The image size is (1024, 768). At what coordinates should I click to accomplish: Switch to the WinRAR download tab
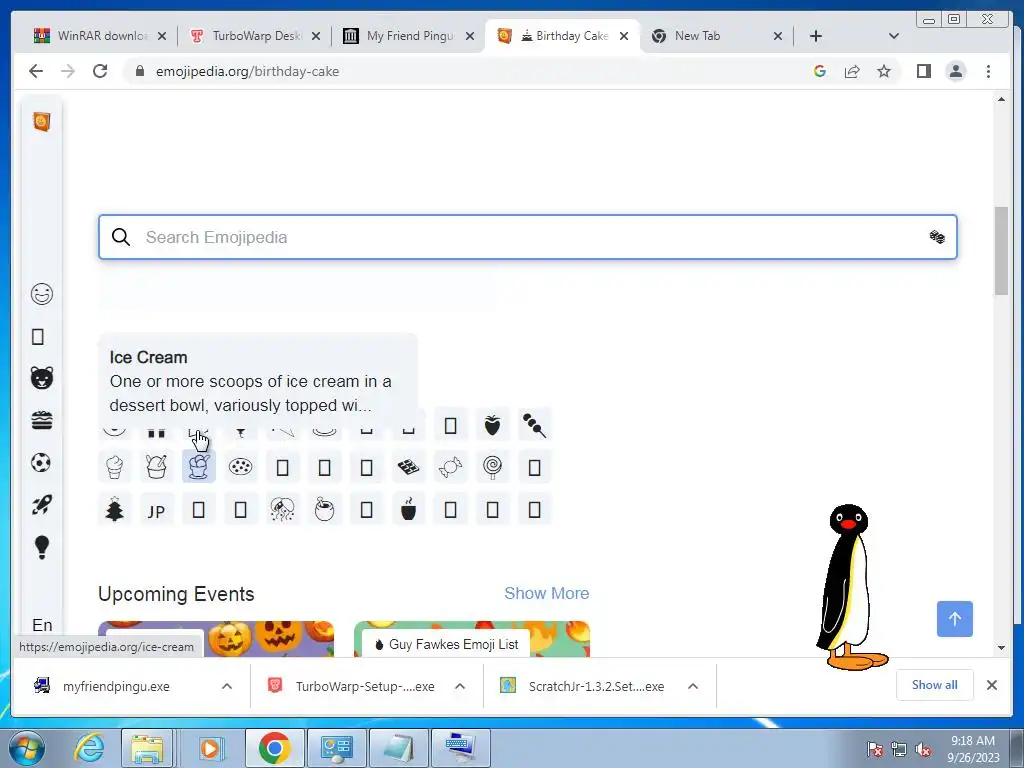point(101,36)
